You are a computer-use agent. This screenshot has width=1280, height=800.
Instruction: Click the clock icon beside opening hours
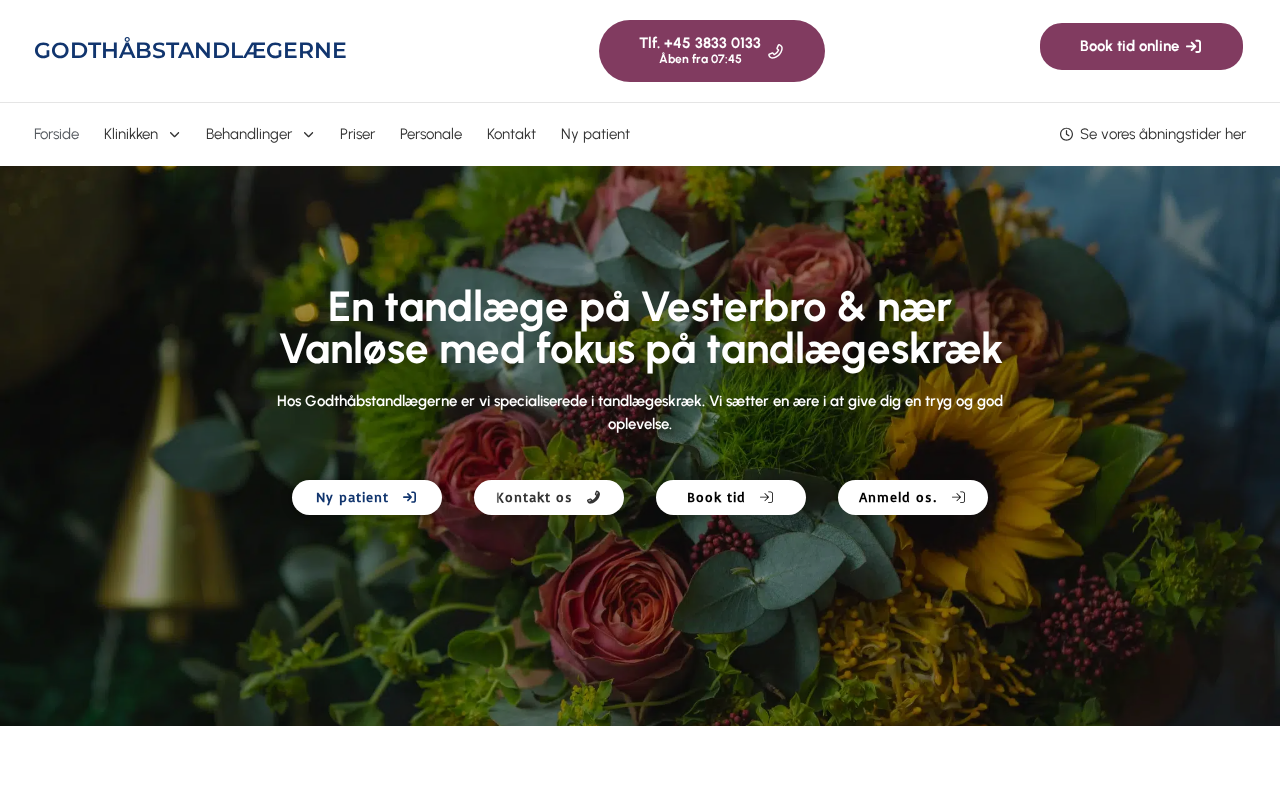(1066, 134)
